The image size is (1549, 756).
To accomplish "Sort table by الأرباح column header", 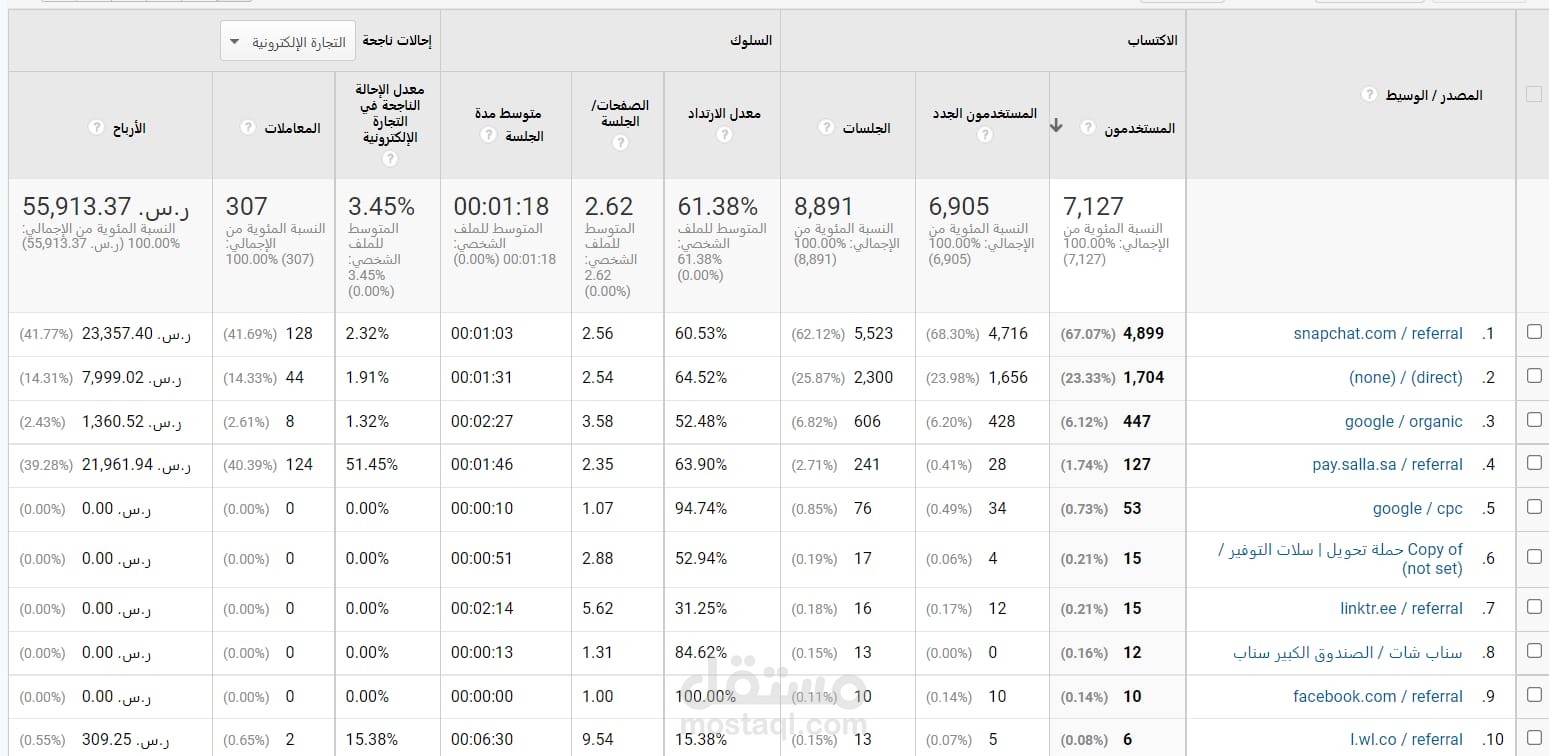I will 129,128.
